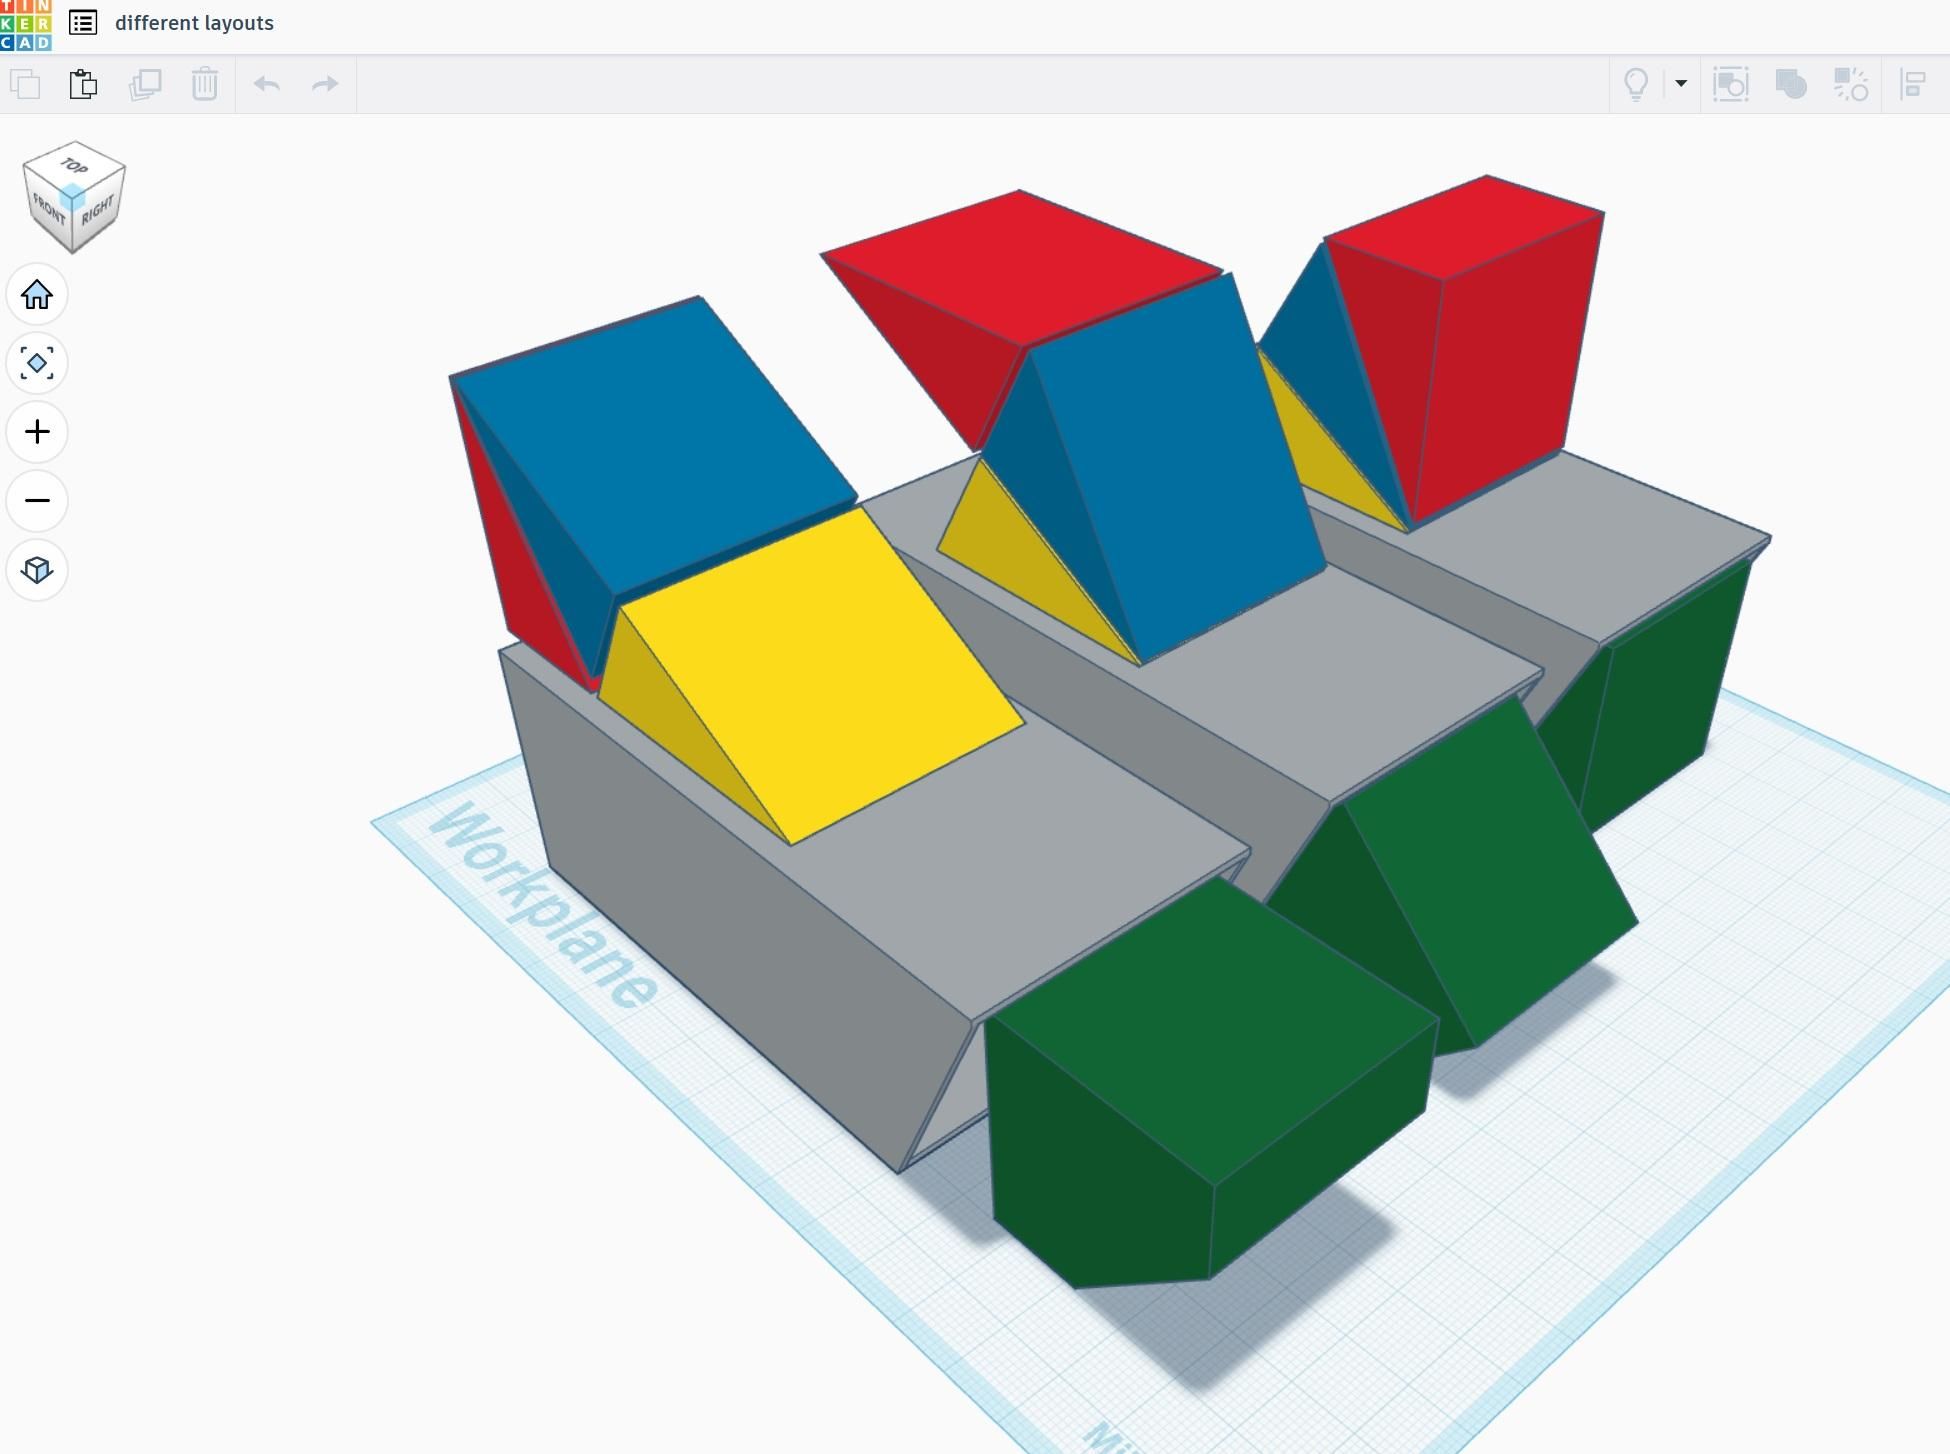The width and height of the screenshot is (1950, 1454).
Task: Zoom in with plus button
Action: (37, 432)
